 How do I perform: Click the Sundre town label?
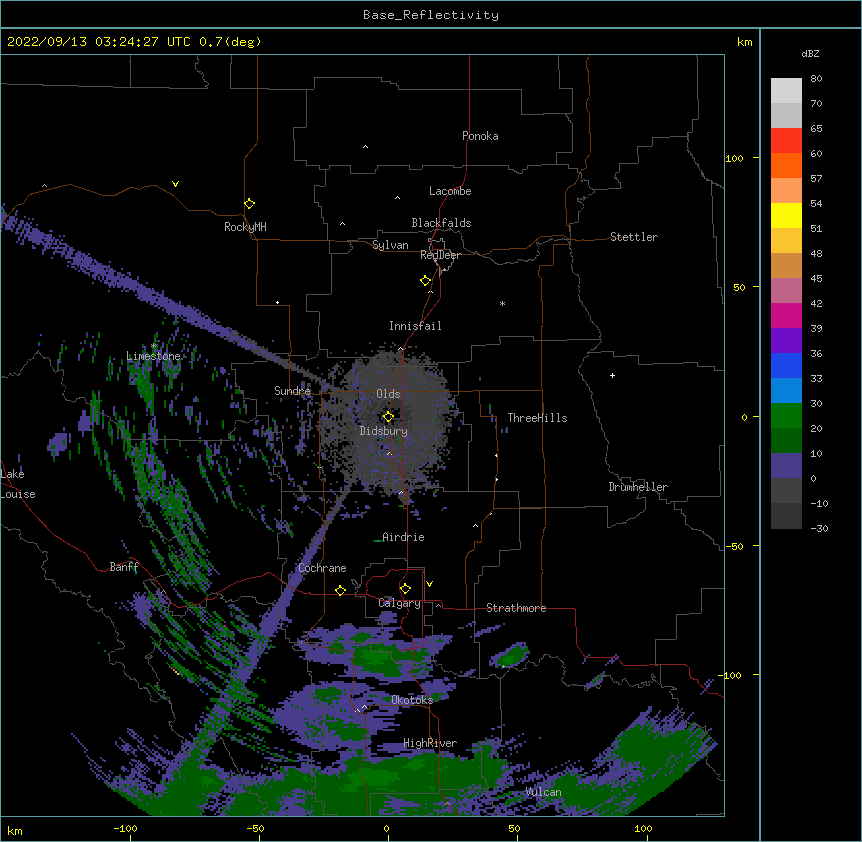pos(292,391)
